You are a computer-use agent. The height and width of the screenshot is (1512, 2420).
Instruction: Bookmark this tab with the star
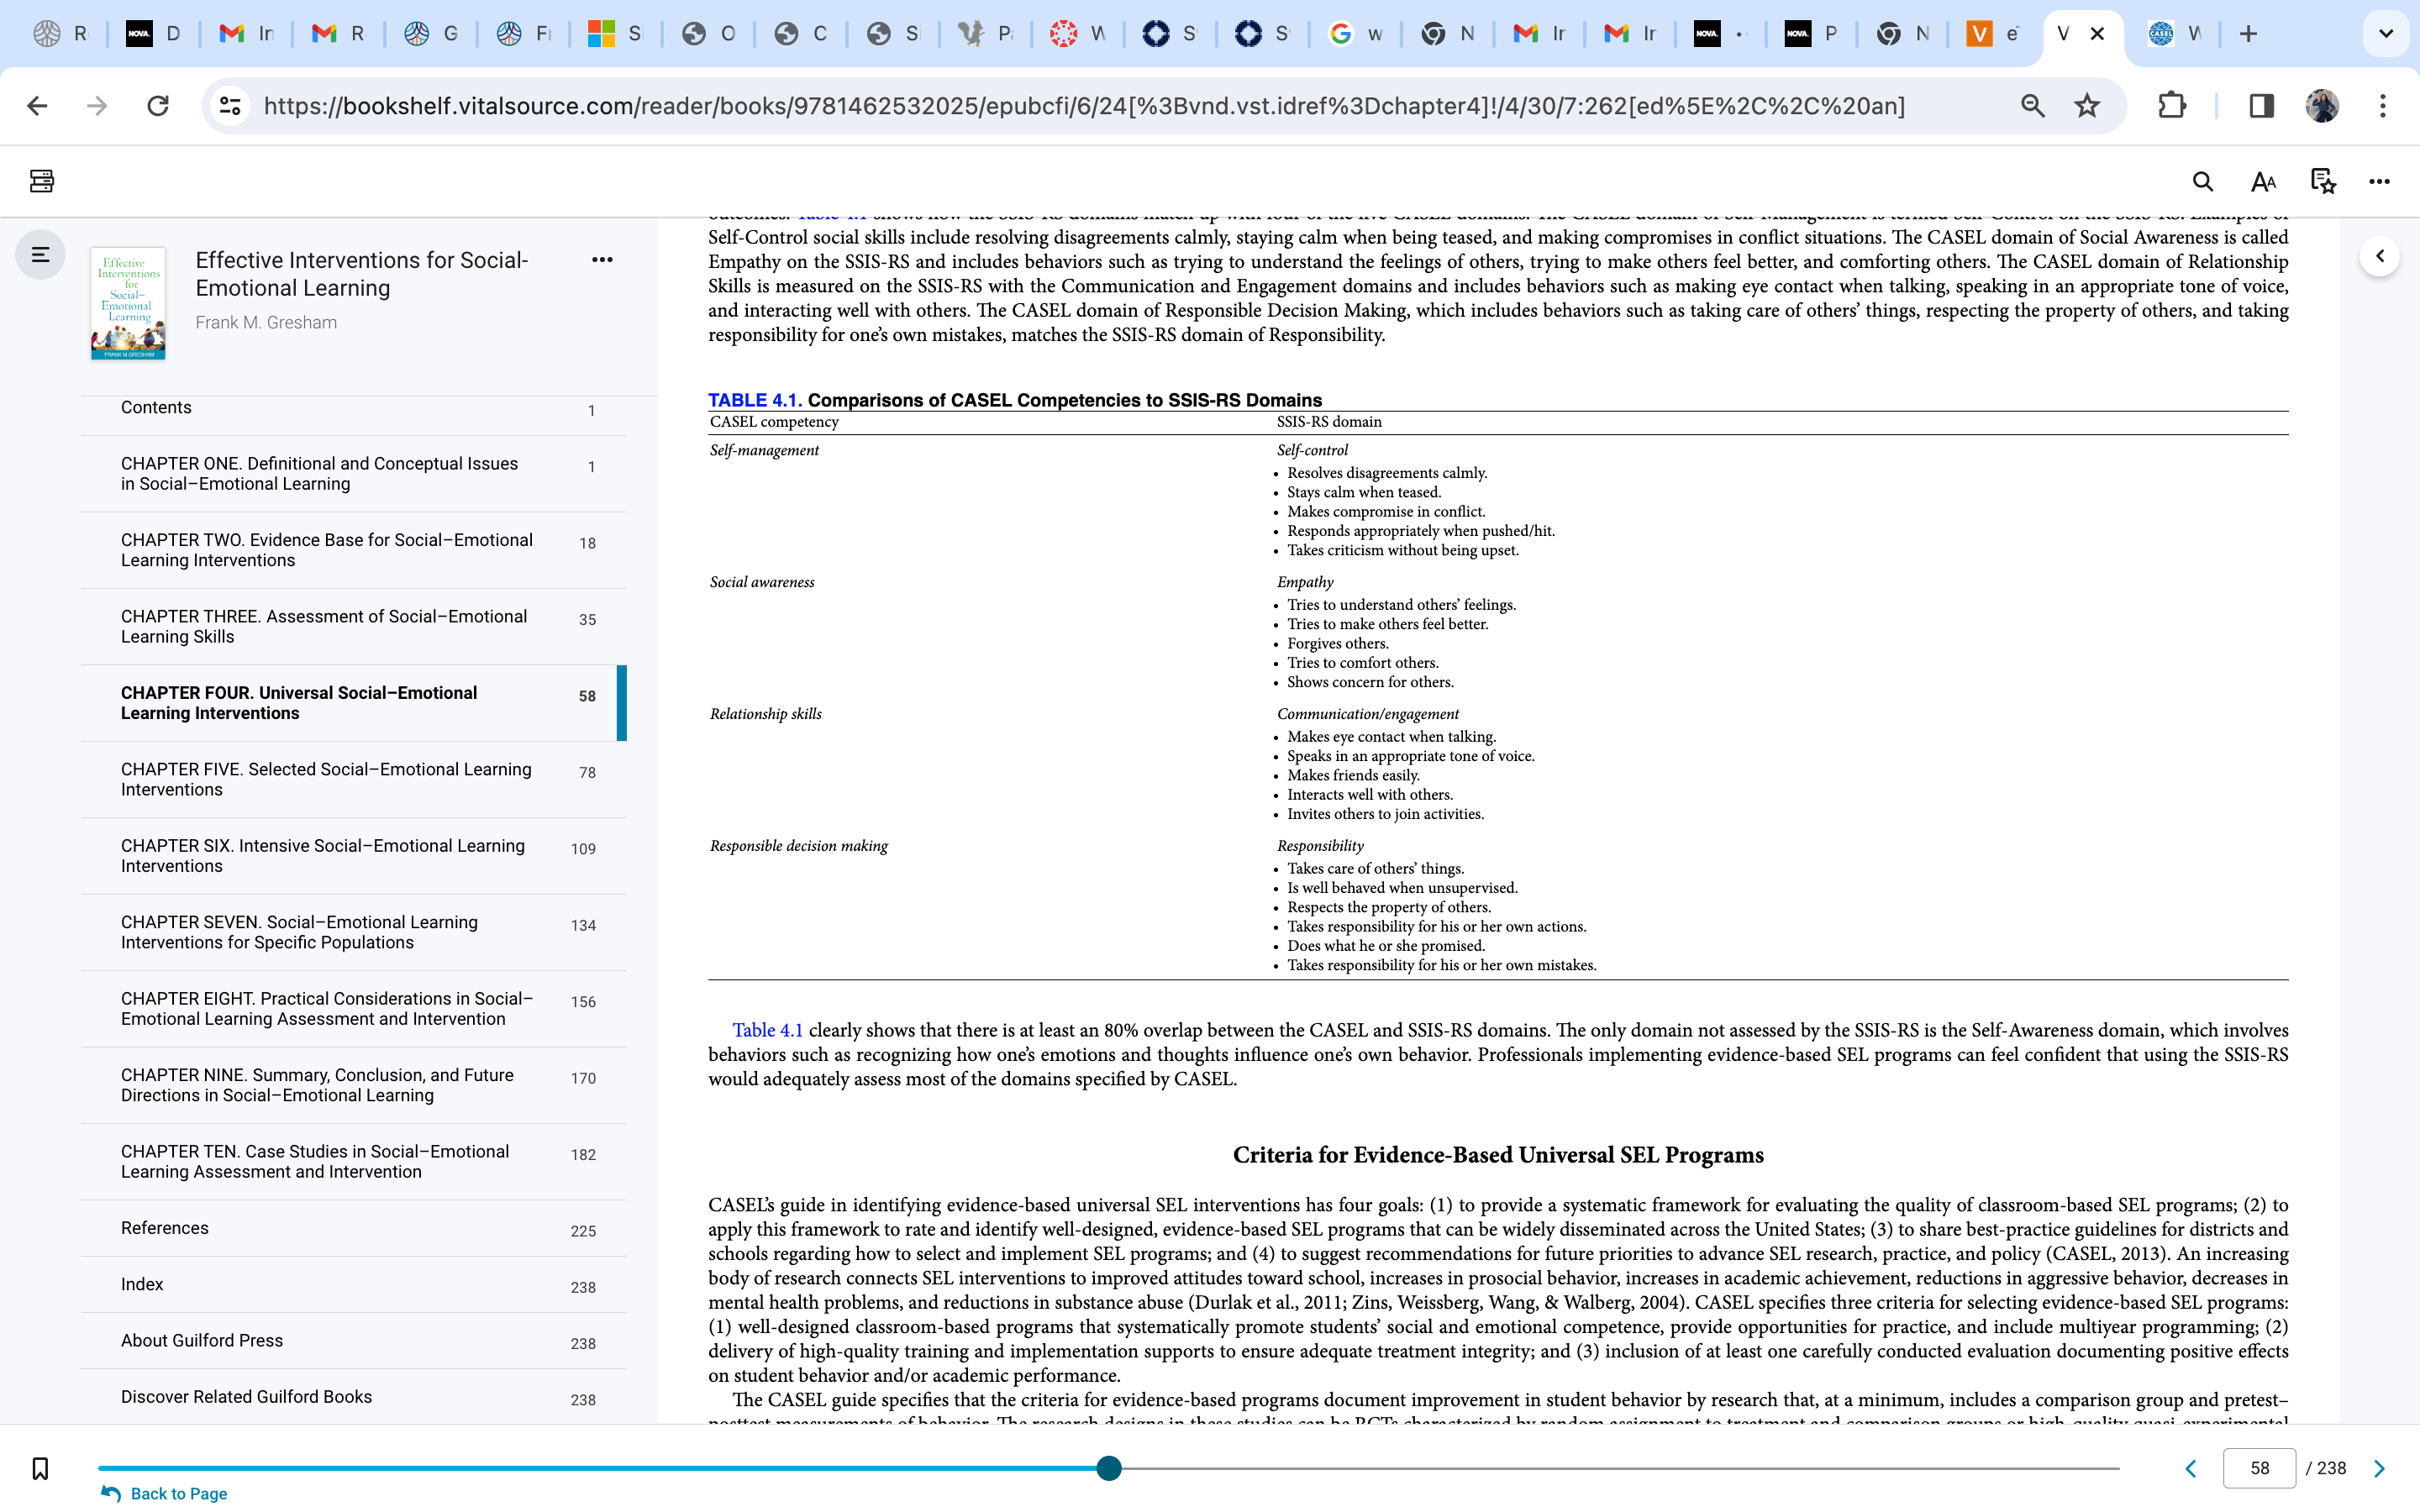tap(2086, 105)
